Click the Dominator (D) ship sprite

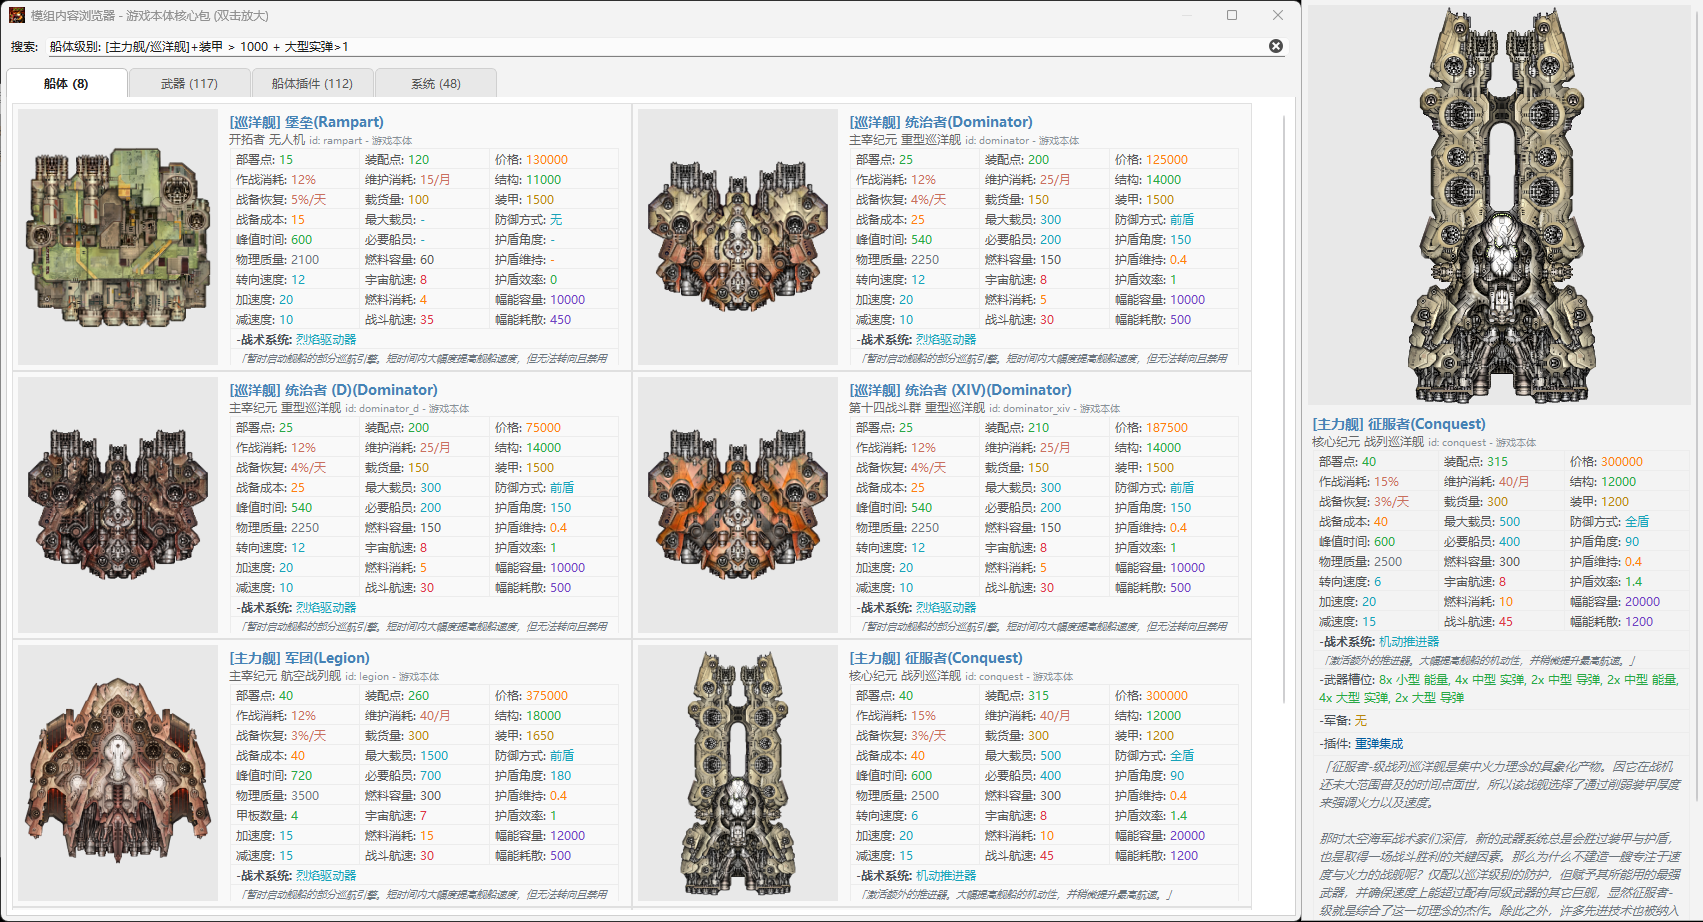pyautogui.click(x=118, y=505)
